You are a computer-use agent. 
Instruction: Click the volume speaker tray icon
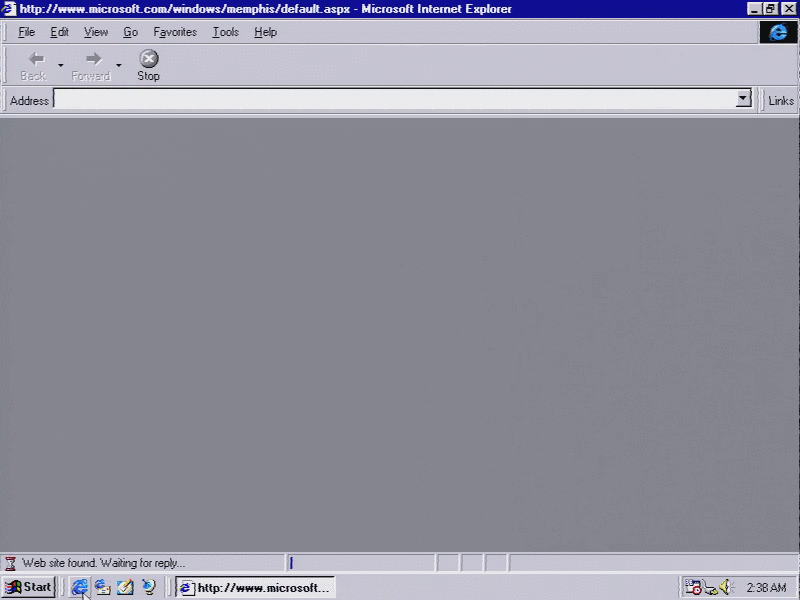(x=727, y=587)
